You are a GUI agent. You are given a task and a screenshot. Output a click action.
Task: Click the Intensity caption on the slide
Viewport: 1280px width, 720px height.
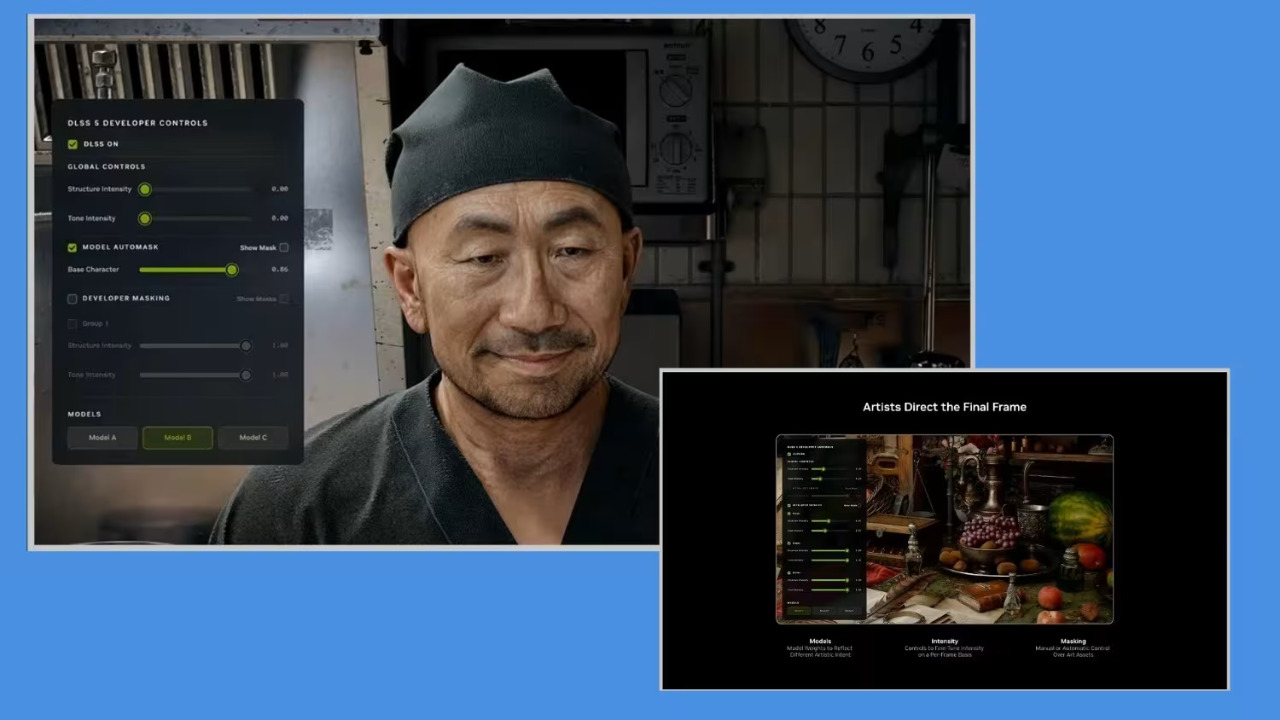point(945,641)
